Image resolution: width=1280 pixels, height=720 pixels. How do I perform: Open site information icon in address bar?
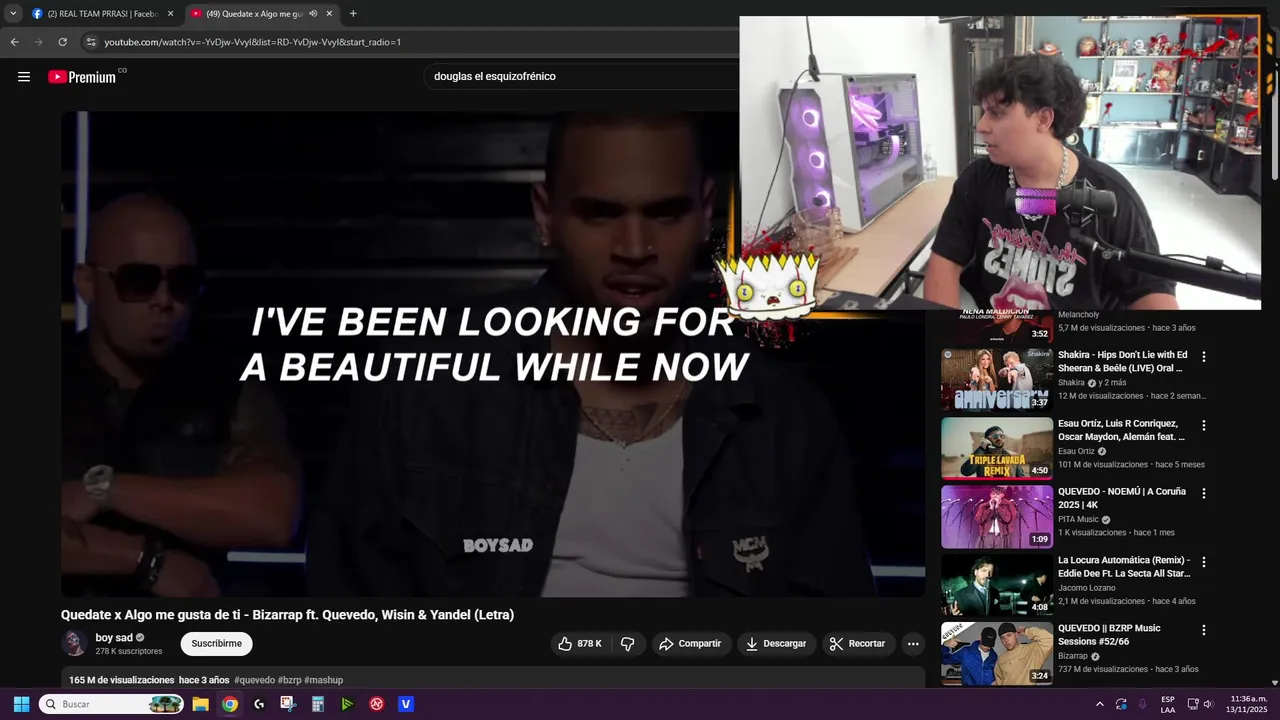point(91,42)
